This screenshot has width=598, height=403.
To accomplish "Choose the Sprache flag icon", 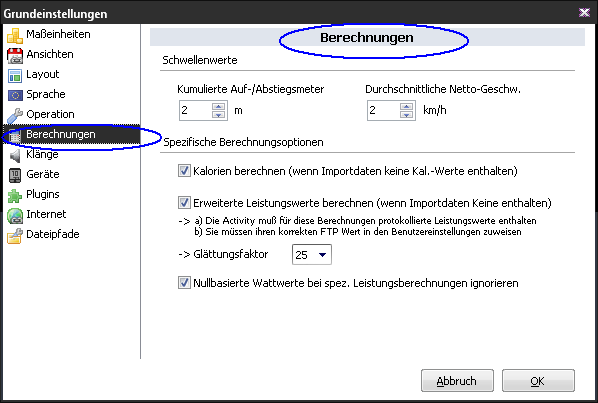I will pyautogui.click(x=15, y=95).
